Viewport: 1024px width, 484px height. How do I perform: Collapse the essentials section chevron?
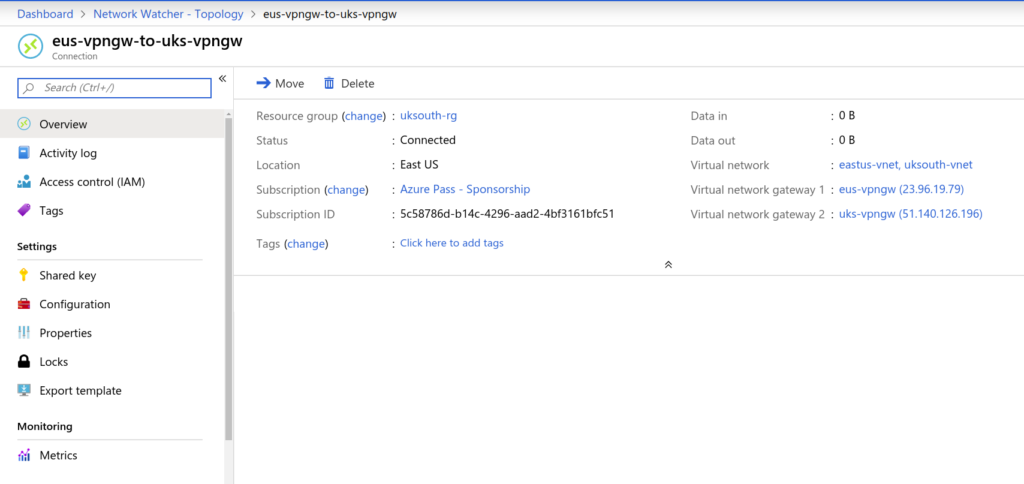click(668, 265)
